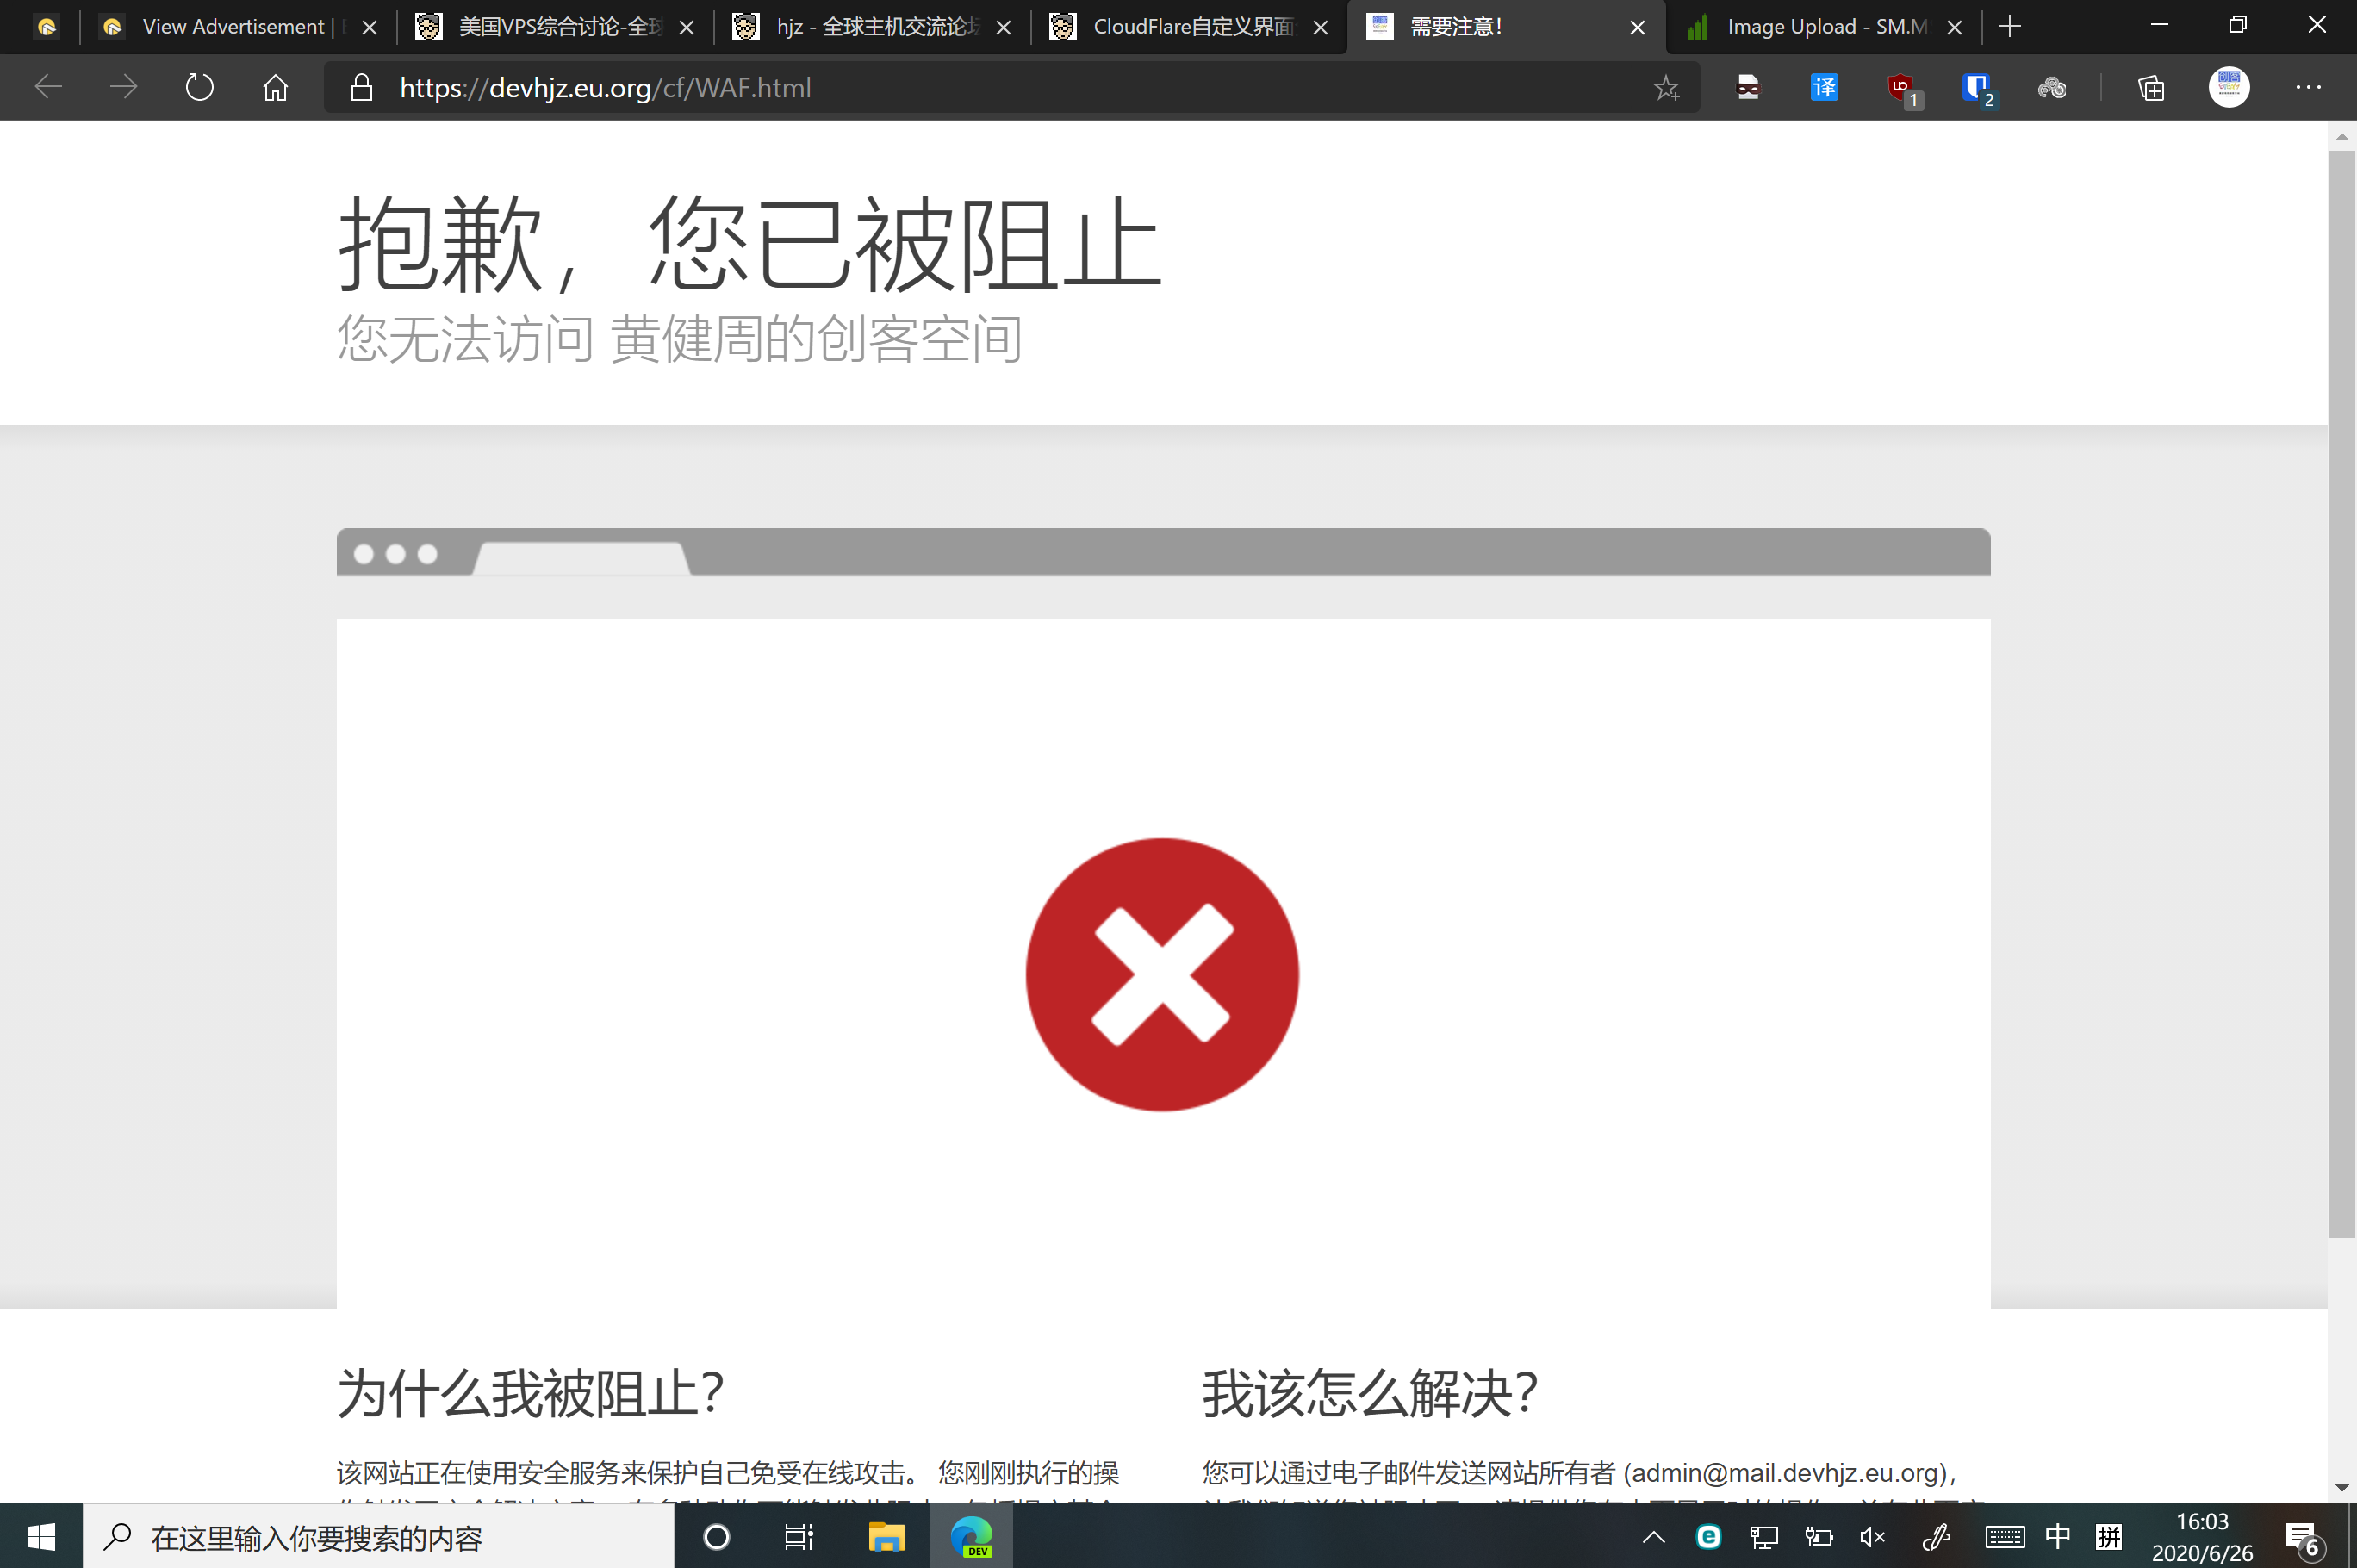Select the first pinned browser tab
This screenshot has width=2357, height=1568.
[46, 27]
